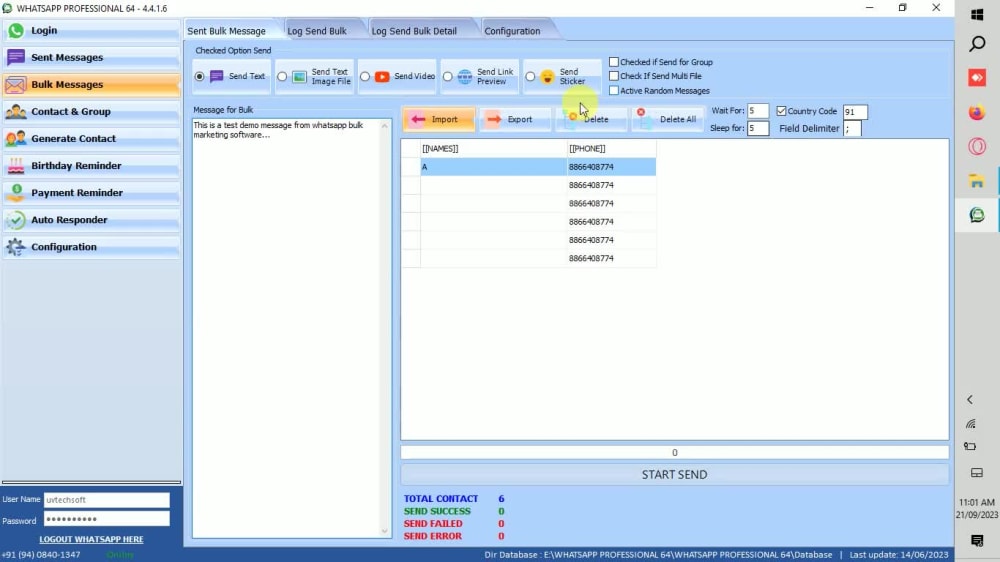The image size is (1000, 562).
Task: Click the message box scrollbar up arrow
Action: 385,126
